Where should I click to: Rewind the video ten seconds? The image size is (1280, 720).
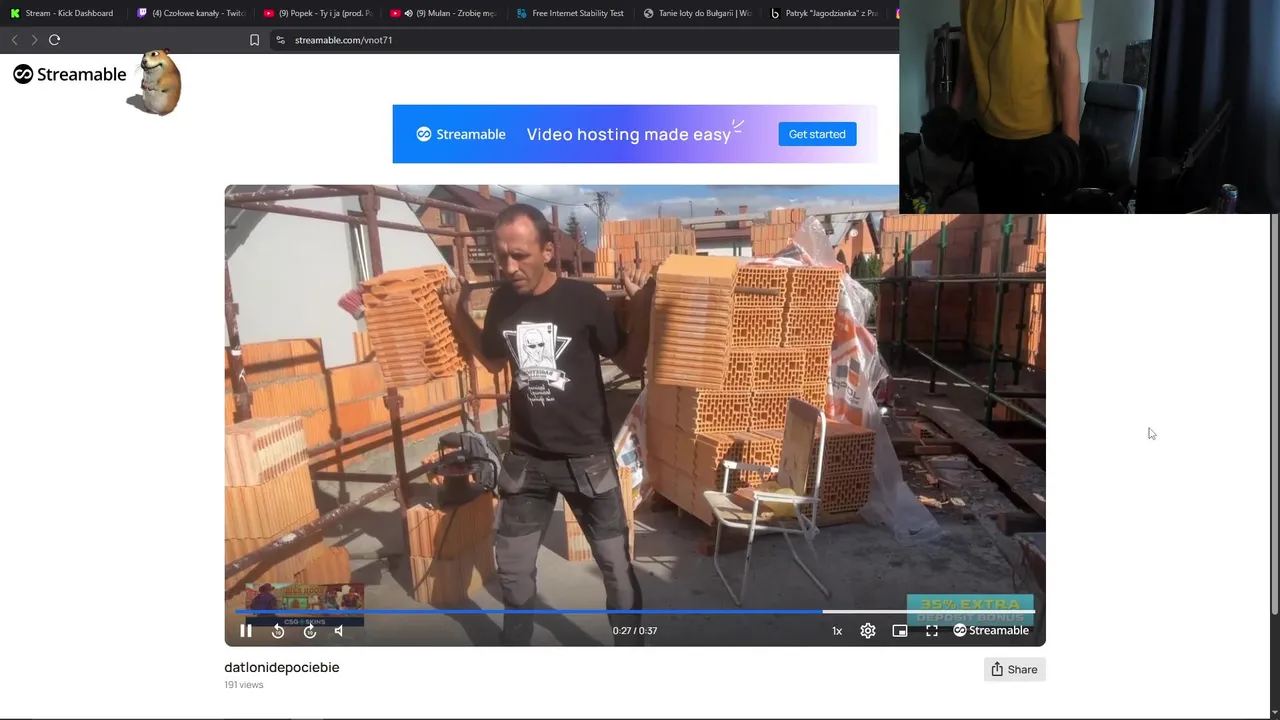click(278, 631)
